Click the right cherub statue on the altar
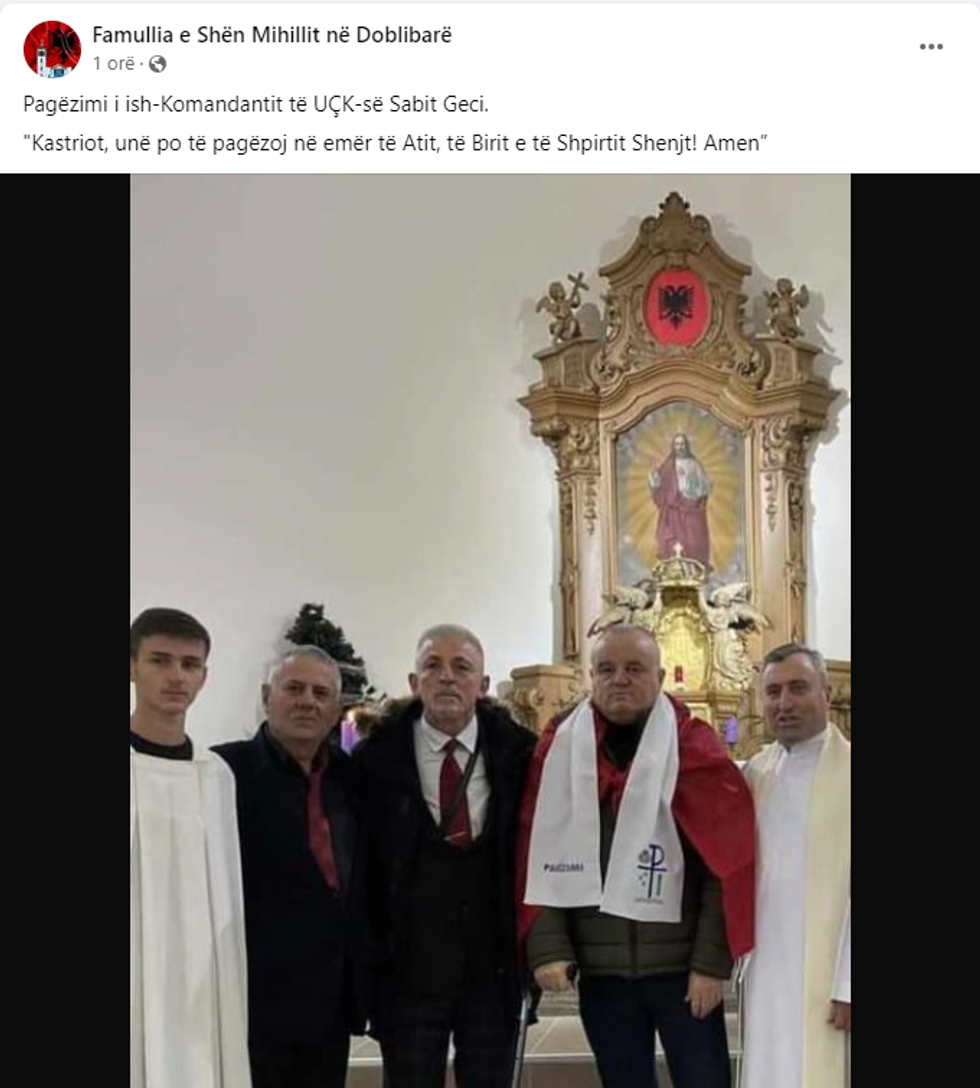Viewport: 980px width, 1088px height. (788, 309)
